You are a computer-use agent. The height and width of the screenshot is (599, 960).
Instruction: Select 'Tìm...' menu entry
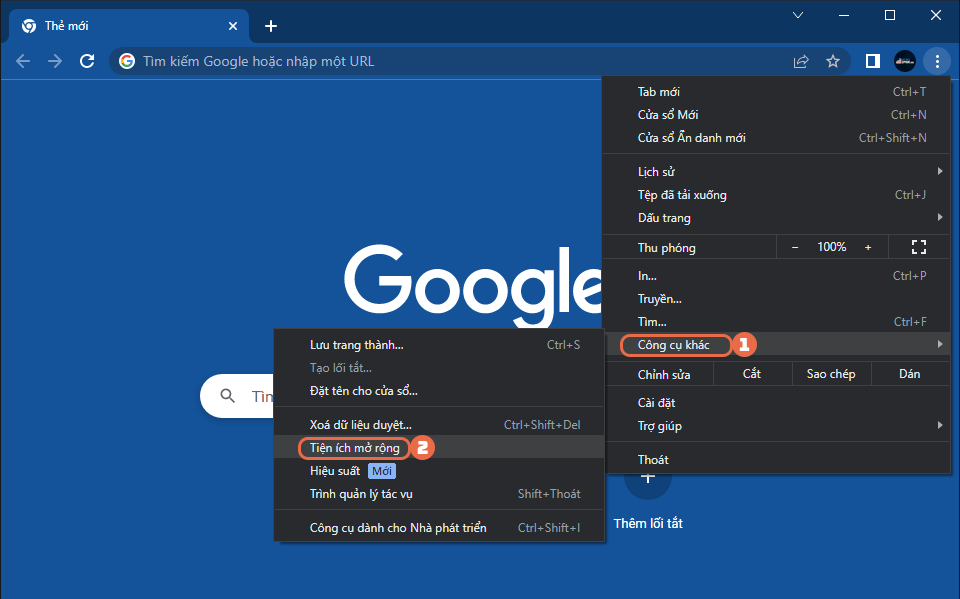776,322
